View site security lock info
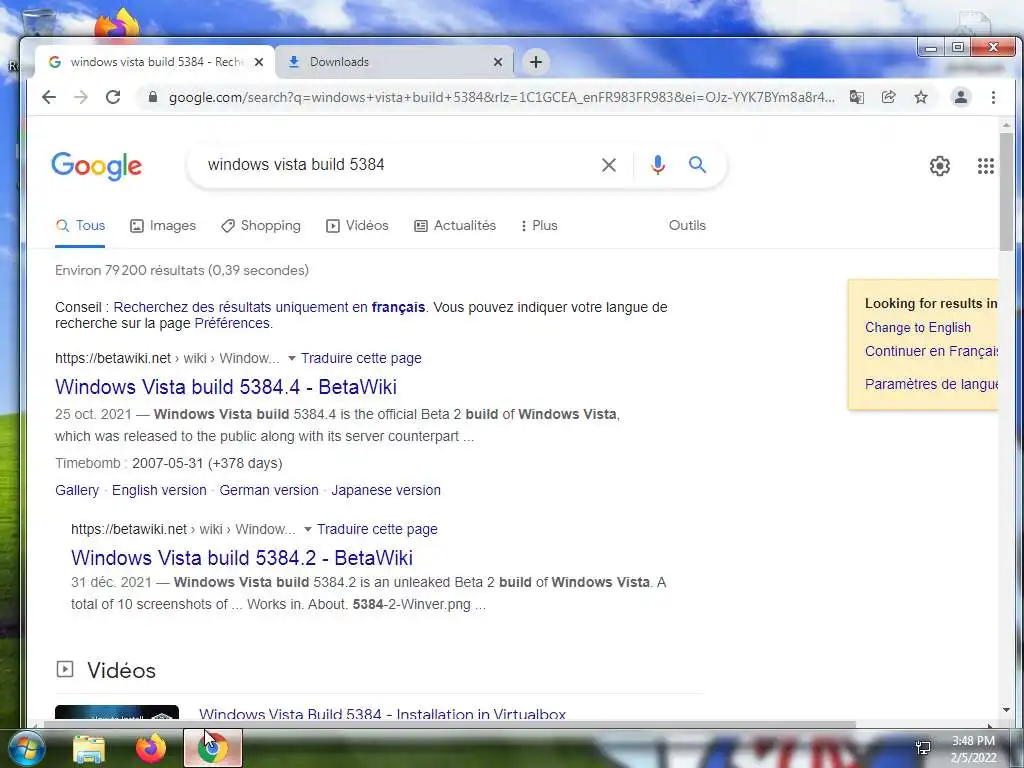 pyautogui.click(x=153, y=97)
